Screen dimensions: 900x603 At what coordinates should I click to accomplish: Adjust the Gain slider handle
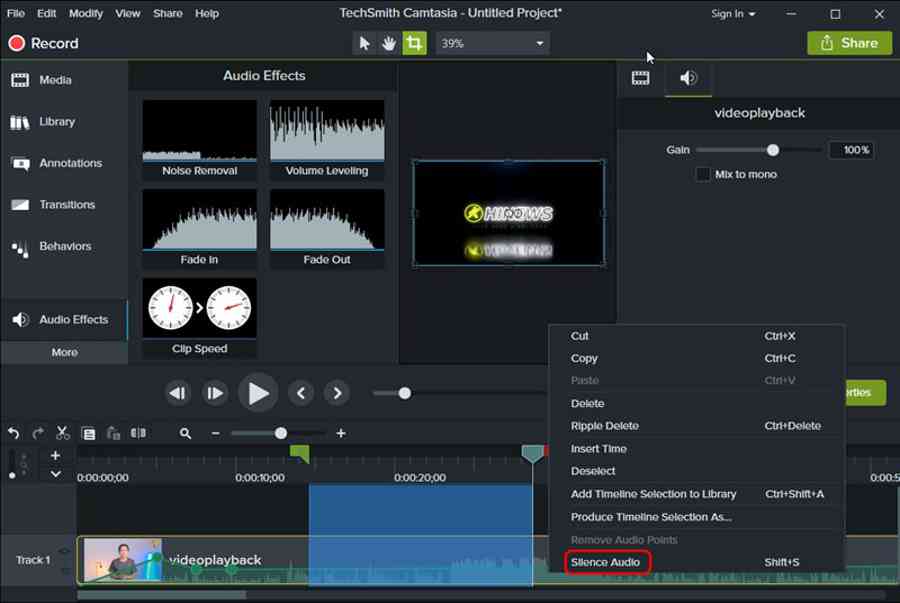point(773,150)
